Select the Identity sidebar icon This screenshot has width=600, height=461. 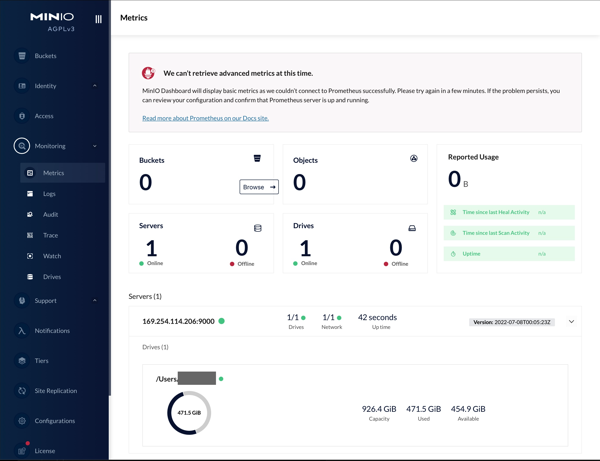(x=22, y=86)
